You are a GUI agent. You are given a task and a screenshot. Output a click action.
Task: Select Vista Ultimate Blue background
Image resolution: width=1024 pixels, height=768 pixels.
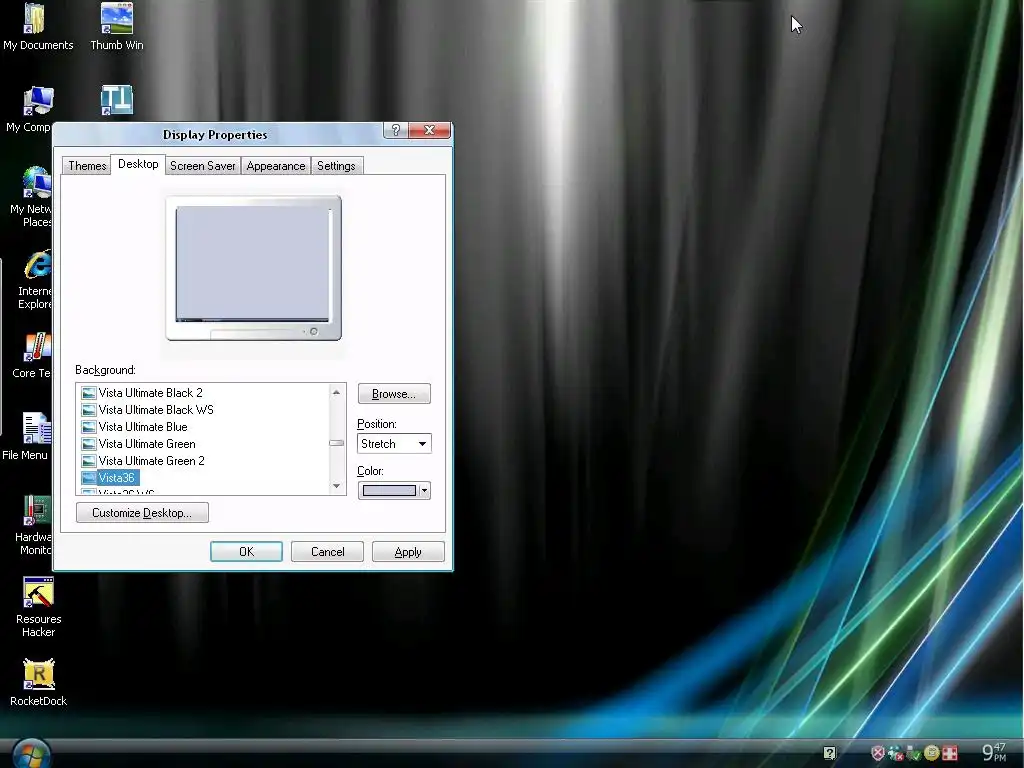tap(143, 426)
